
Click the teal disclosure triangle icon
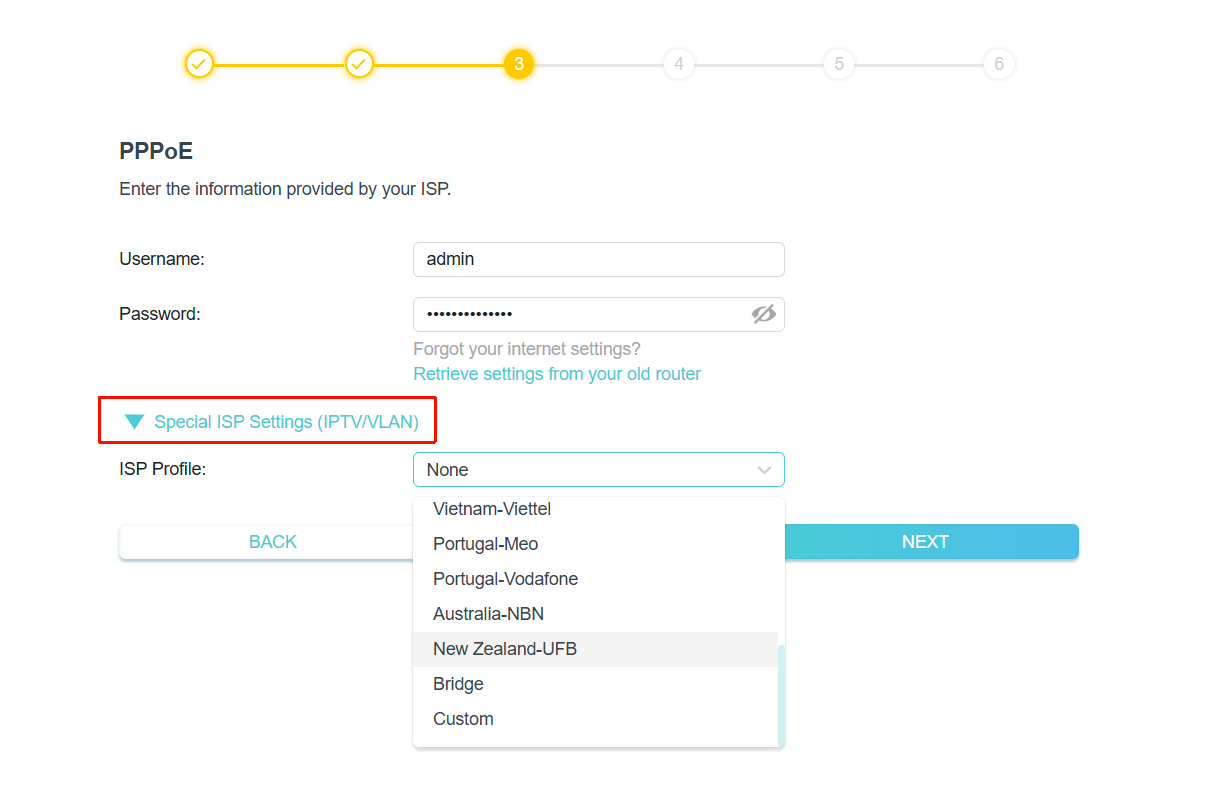[134, 421]
